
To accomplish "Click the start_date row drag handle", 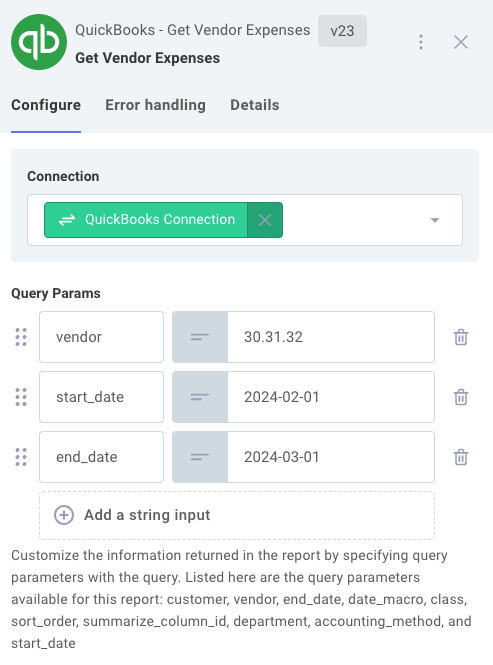I will tap(21, 397).
